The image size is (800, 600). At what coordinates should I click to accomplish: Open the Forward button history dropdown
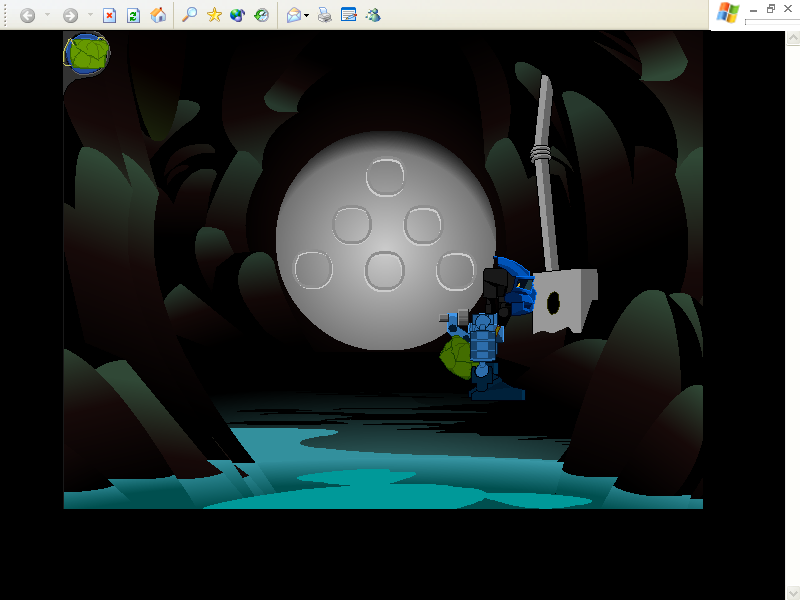(90, 15)
